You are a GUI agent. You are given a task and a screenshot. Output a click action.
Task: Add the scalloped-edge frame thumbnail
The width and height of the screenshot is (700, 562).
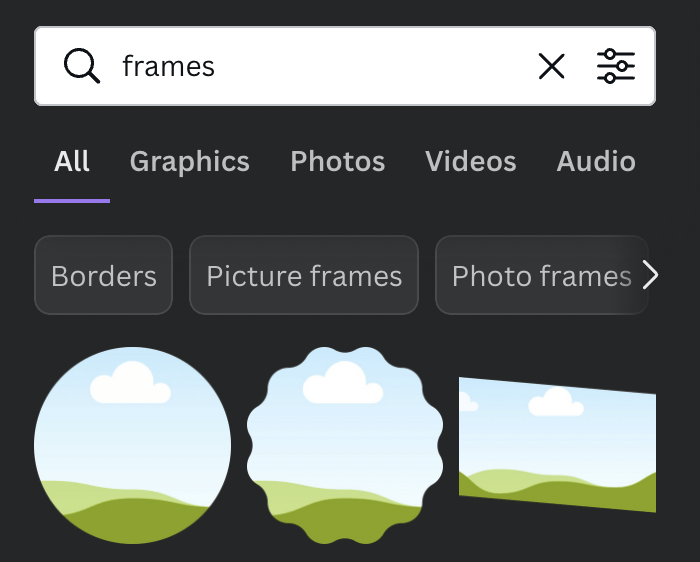point(345,445)
